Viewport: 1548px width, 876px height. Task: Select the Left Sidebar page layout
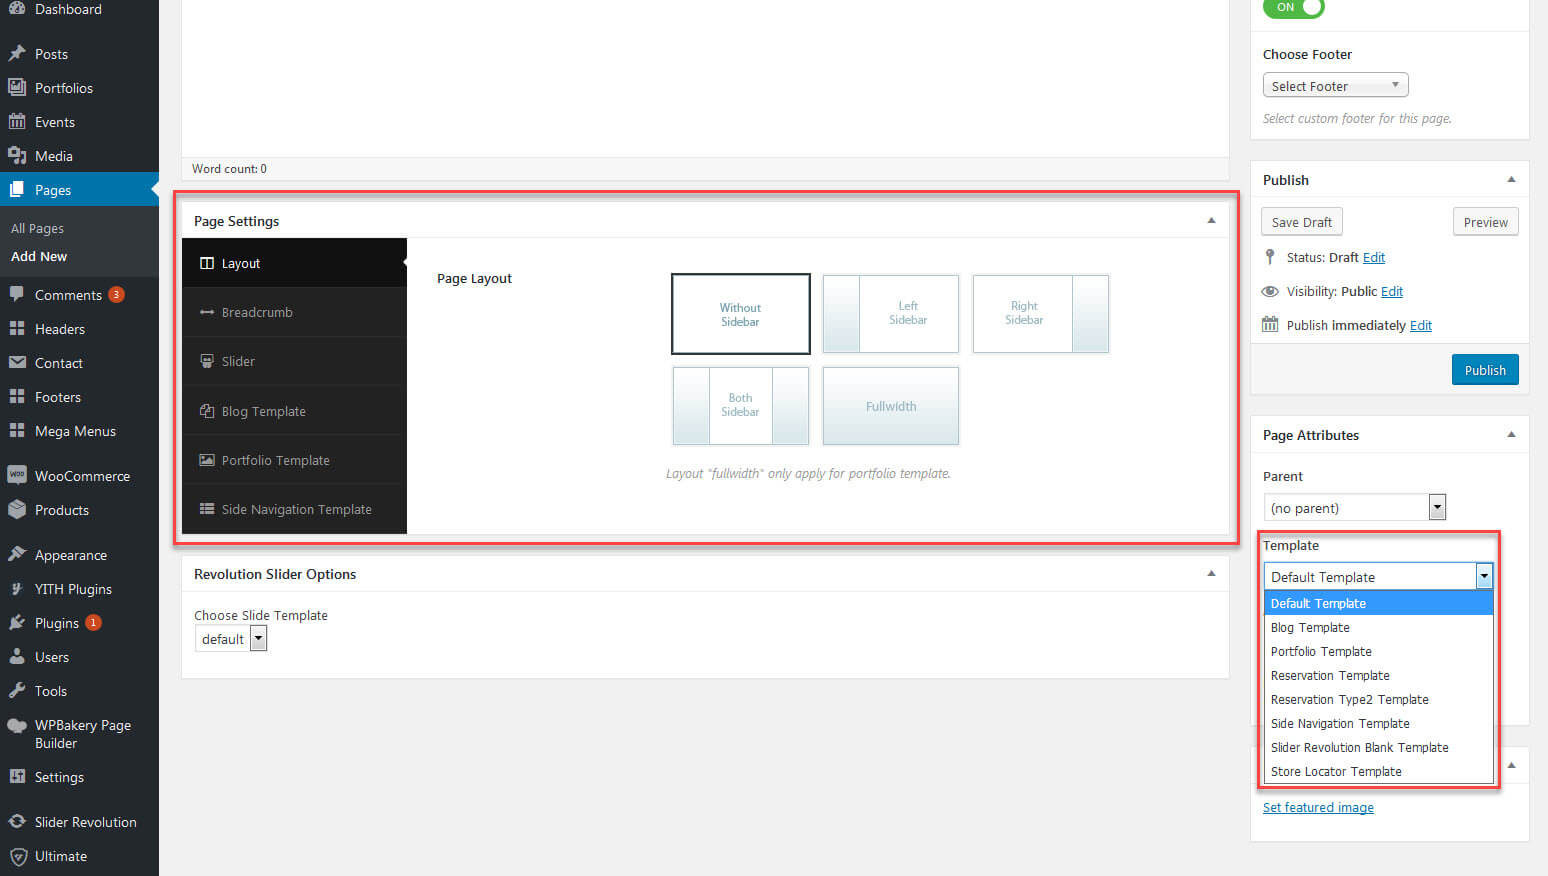pyautogui.click(x=890, y=314)
